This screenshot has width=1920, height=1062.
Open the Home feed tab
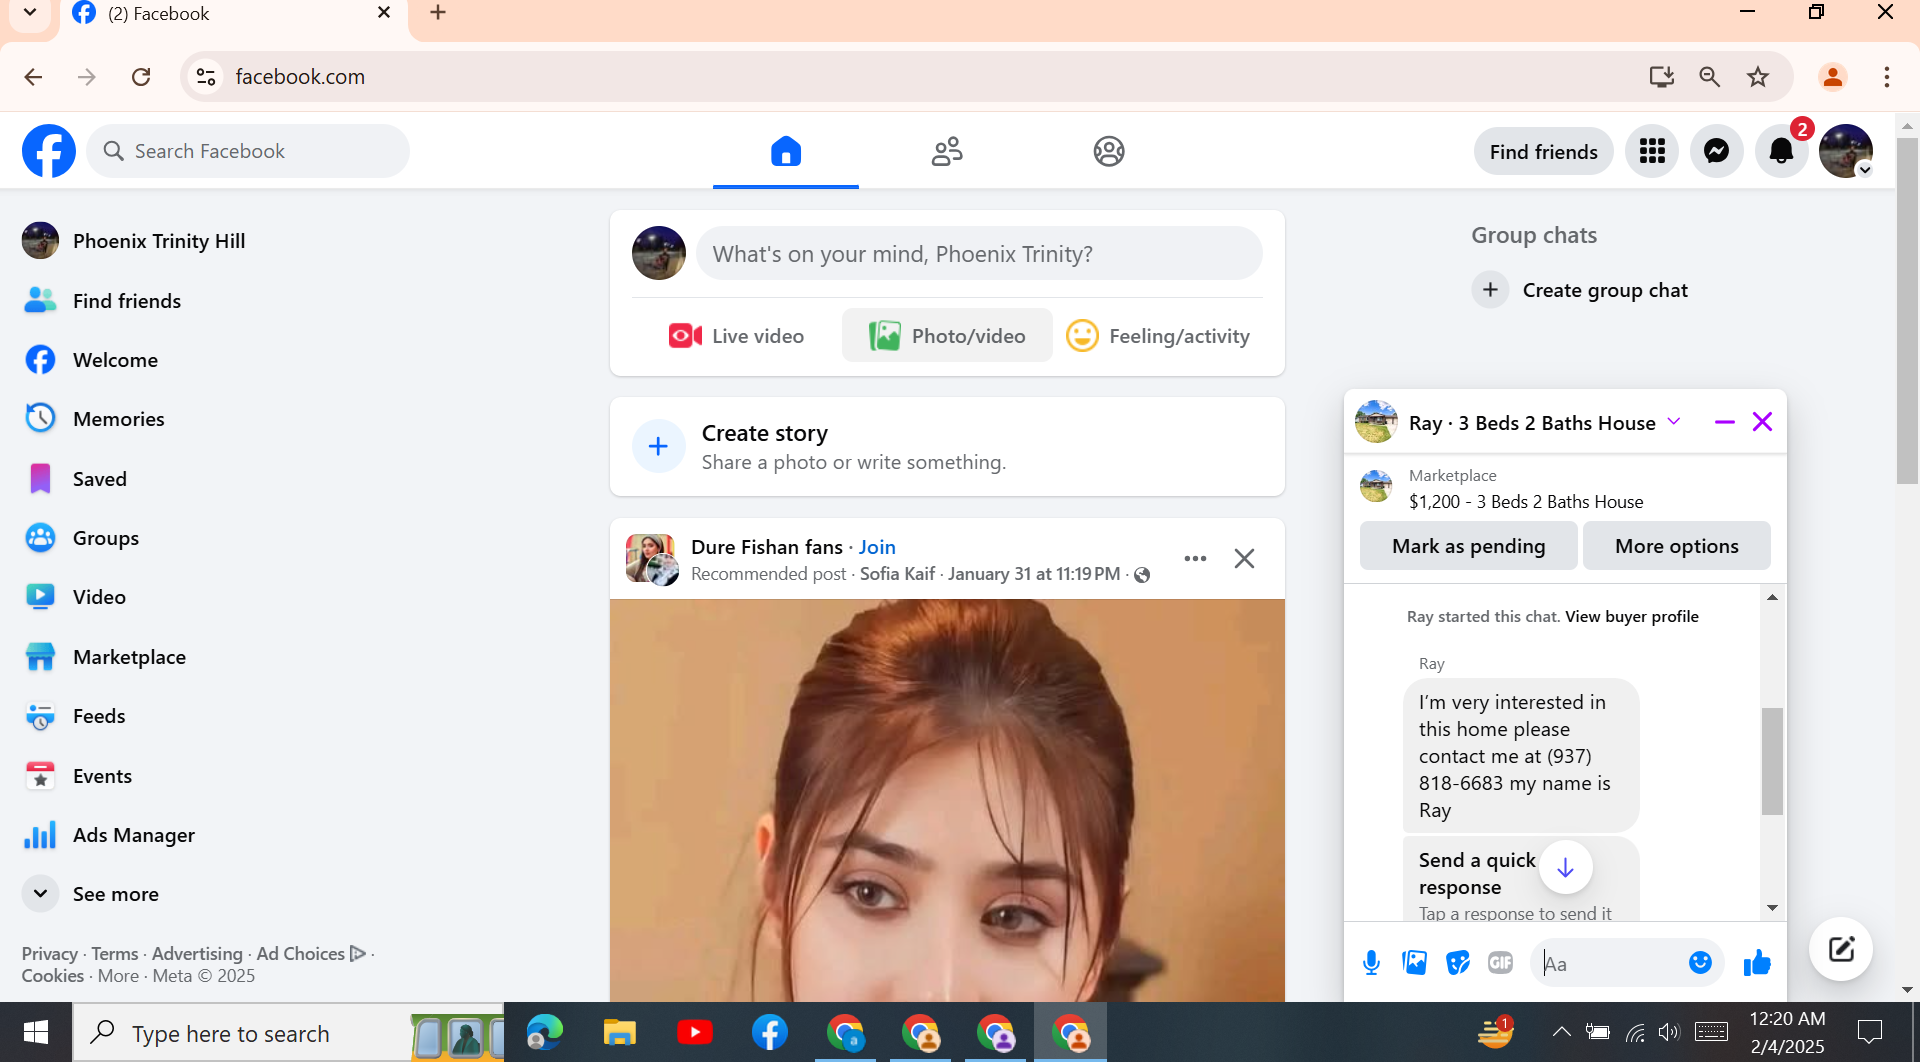click(x=786, y=151)
